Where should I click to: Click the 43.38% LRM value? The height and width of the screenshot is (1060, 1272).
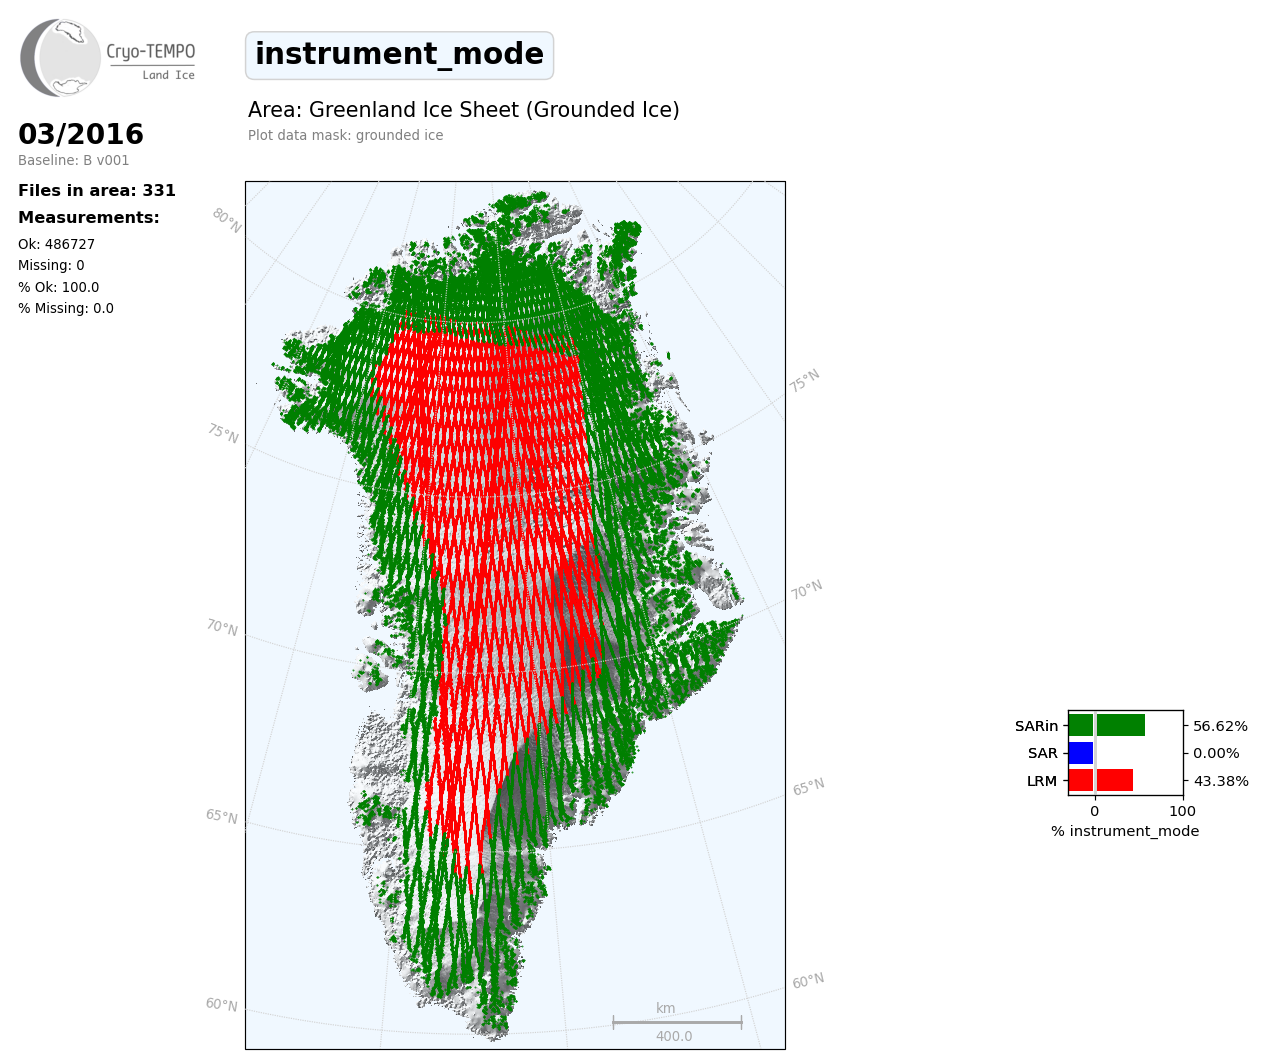point(1221,781)
